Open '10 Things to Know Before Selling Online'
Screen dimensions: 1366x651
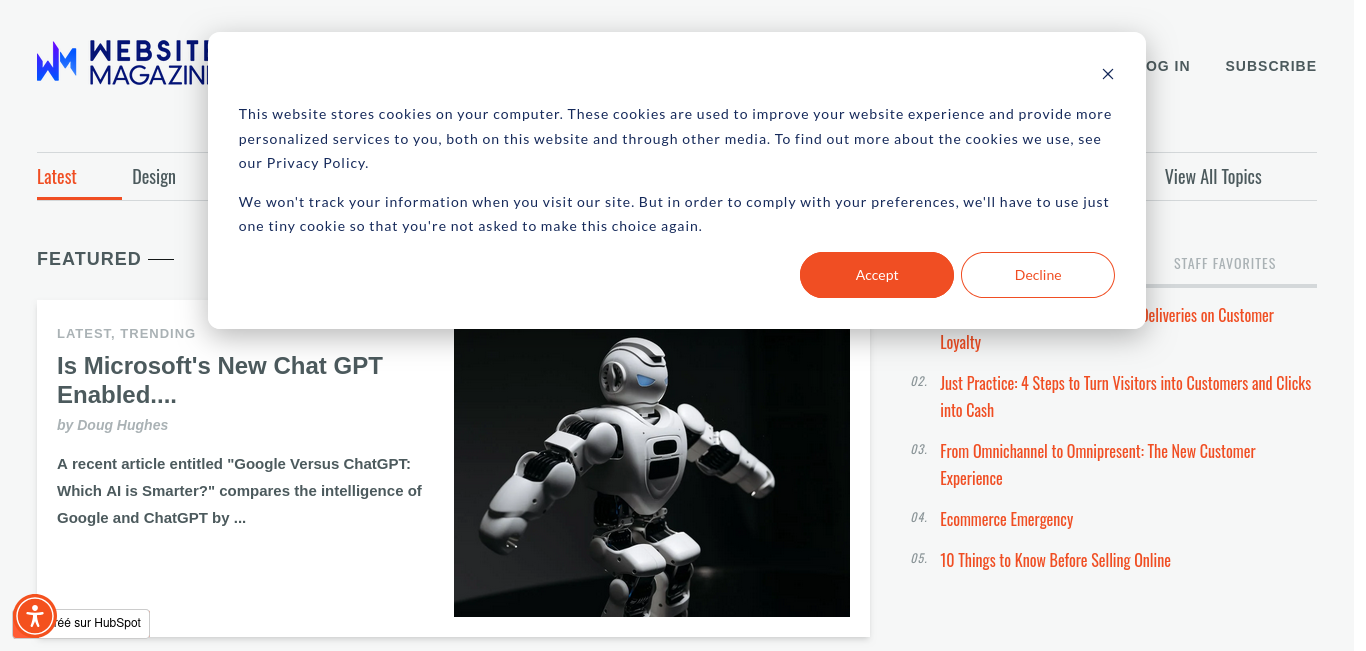1055,561
